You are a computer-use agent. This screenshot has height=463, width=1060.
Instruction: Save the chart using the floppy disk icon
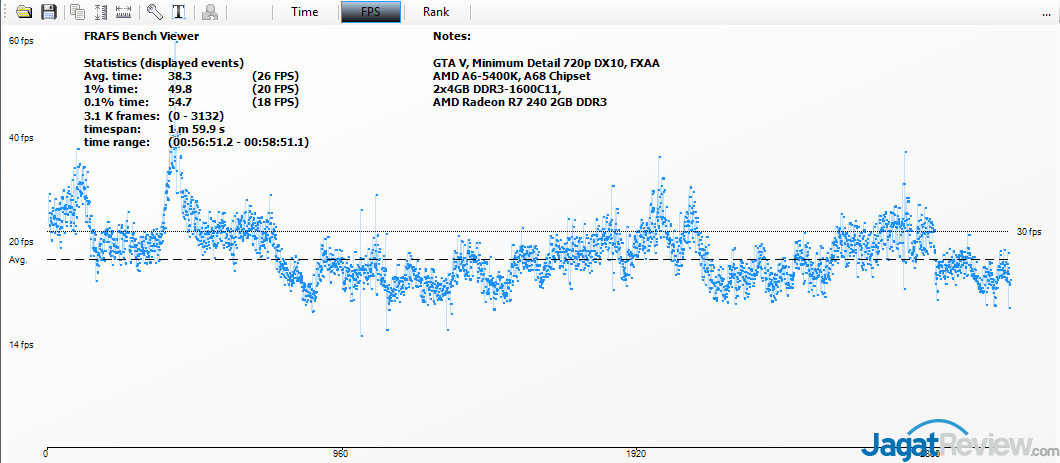pos(49,12)
